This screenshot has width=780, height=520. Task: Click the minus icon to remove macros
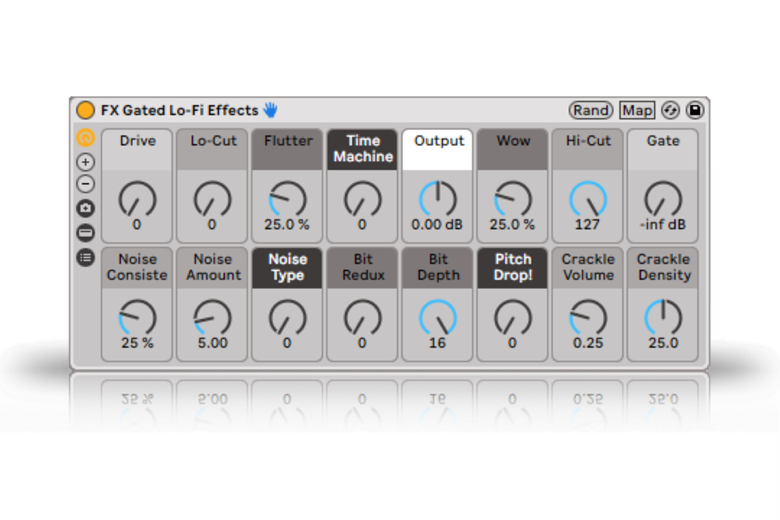coord(86,184)
